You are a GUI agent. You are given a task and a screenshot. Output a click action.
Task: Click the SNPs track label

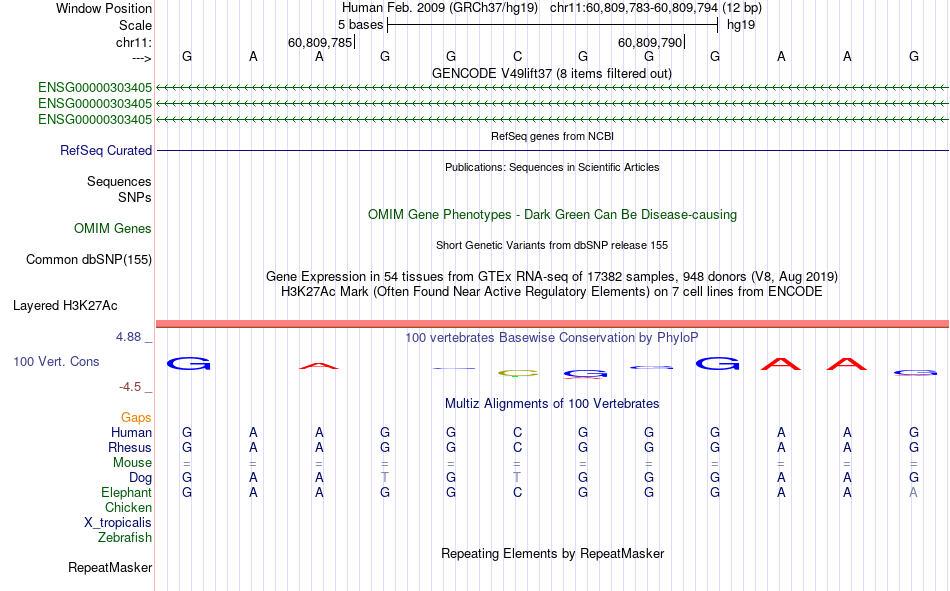pos(135,197)
